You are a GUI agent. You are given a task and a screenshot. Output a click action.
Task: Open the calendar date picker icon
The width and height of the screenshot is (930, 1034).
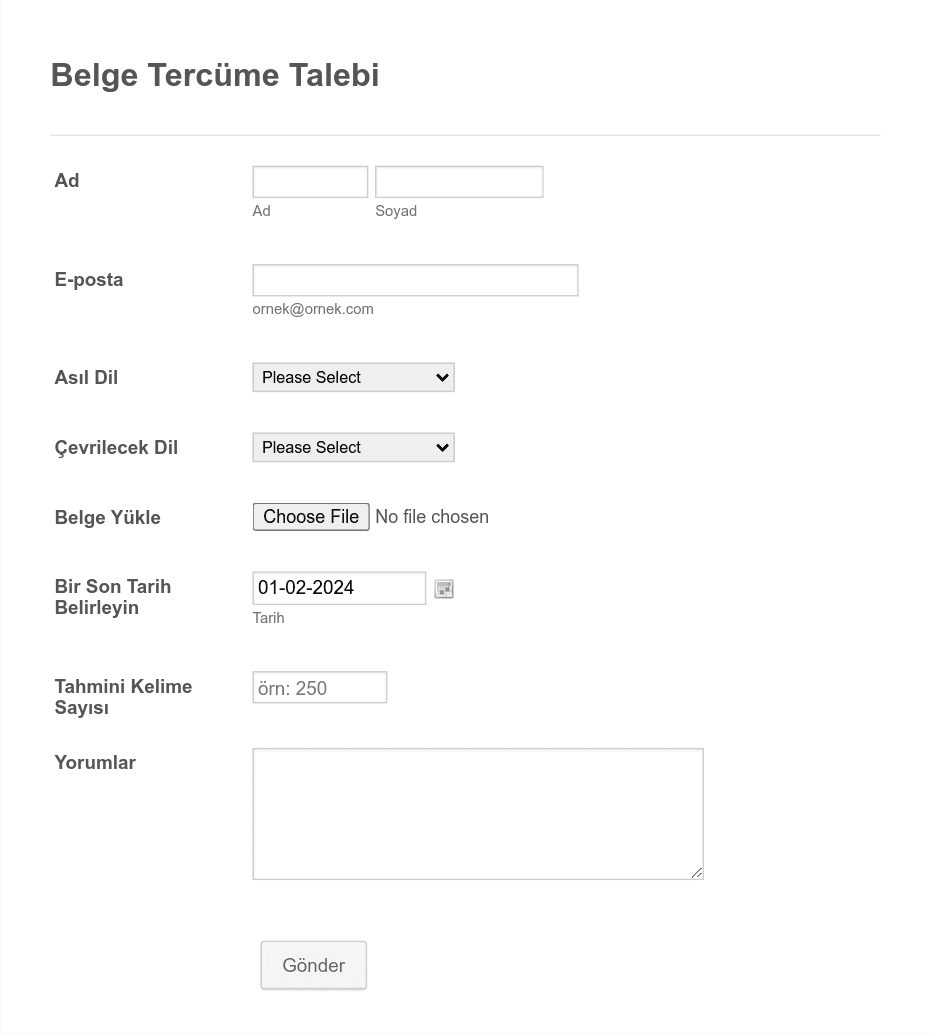444,589
